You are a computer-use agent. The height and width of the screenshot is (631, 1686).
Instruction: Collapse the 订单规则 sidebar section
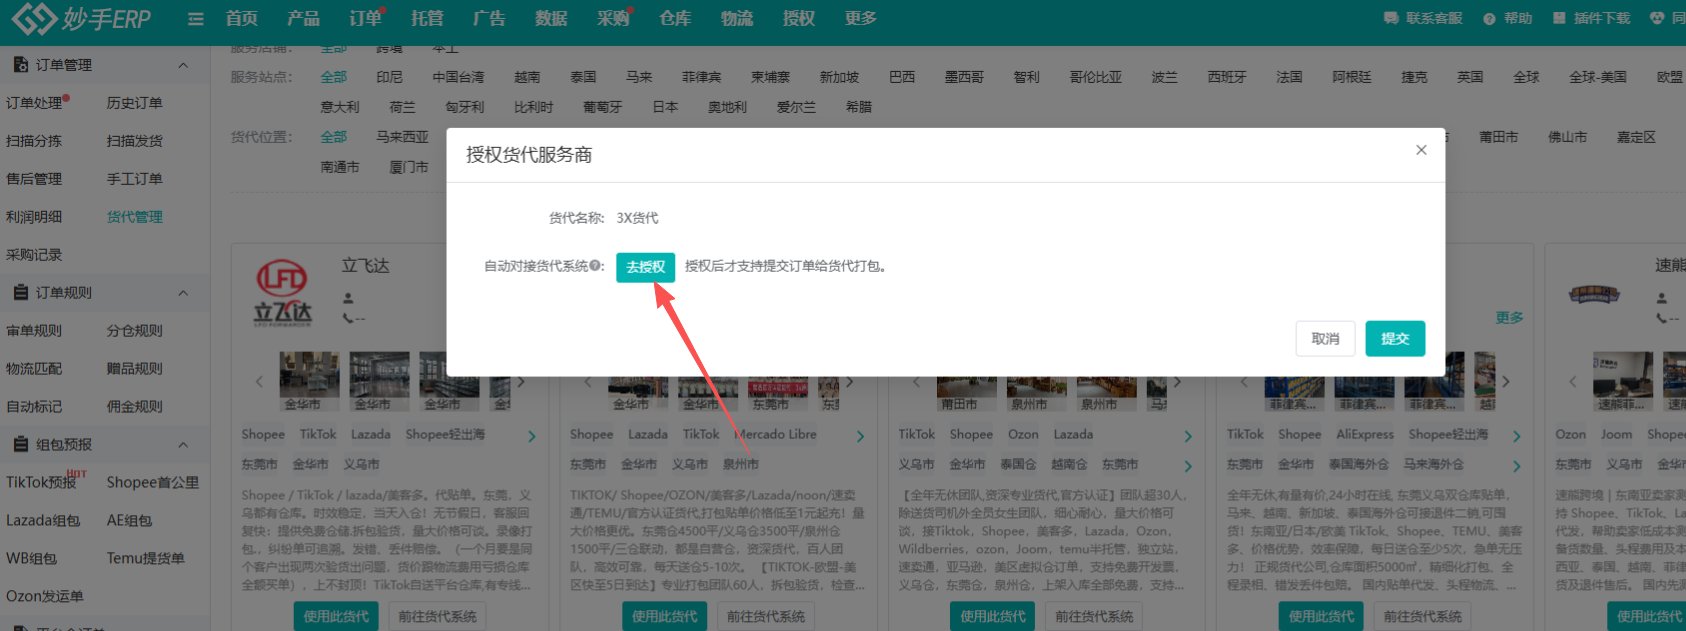pyautogui.click(x=183, y=293)
